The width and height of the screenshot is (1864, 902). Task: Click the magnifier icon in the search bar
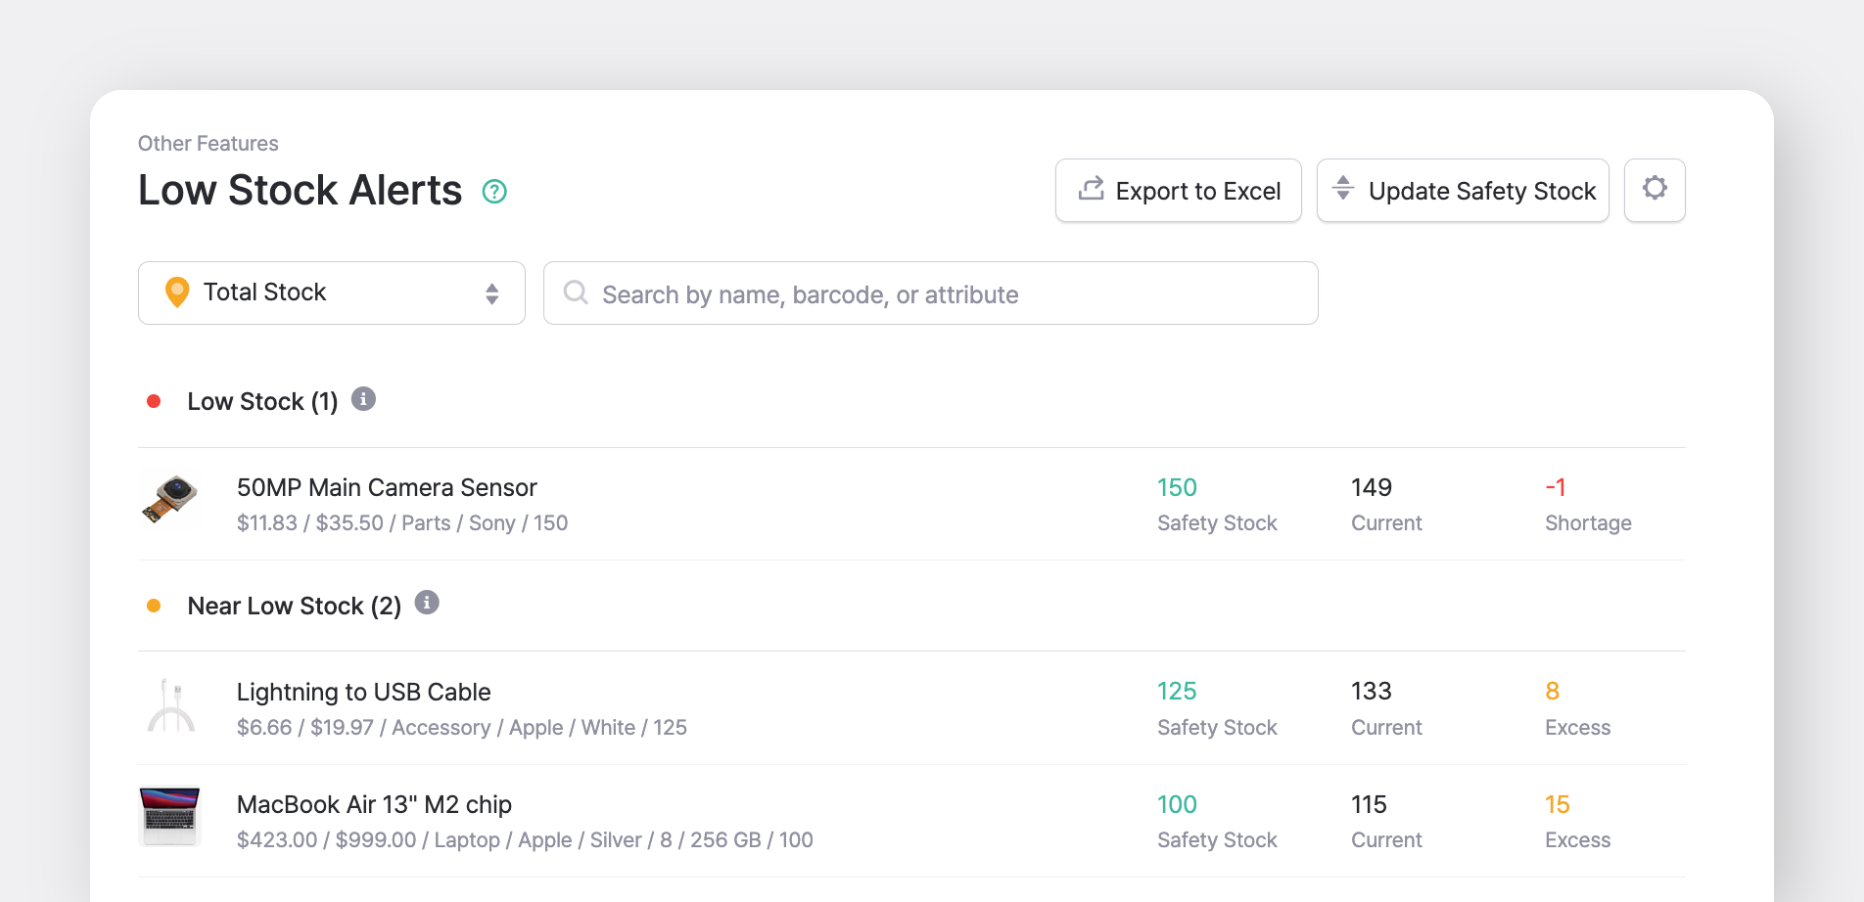pos(575,293)
